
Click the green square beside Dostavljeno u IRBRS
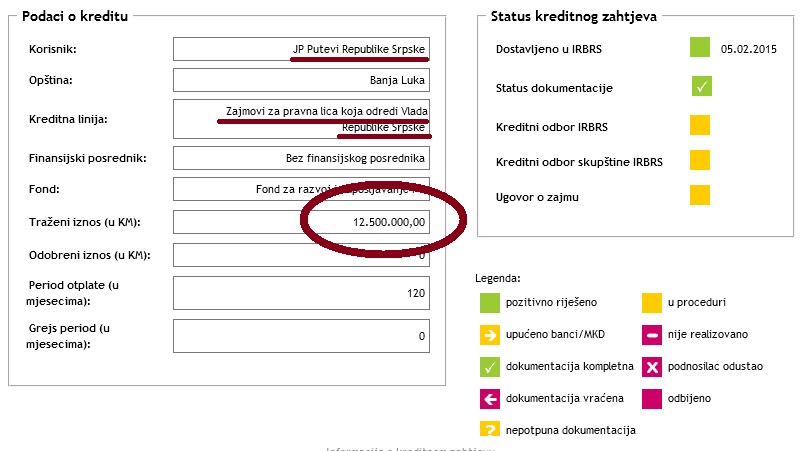699,47
